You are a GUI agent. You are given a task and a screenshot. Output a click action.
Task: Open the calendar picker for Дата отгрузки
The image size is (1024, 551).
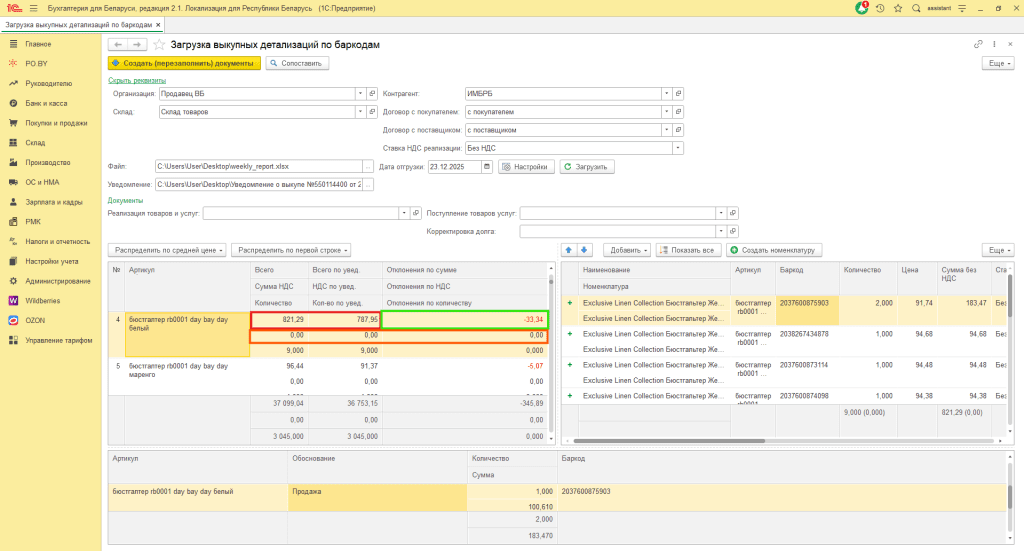click(487, 167)
